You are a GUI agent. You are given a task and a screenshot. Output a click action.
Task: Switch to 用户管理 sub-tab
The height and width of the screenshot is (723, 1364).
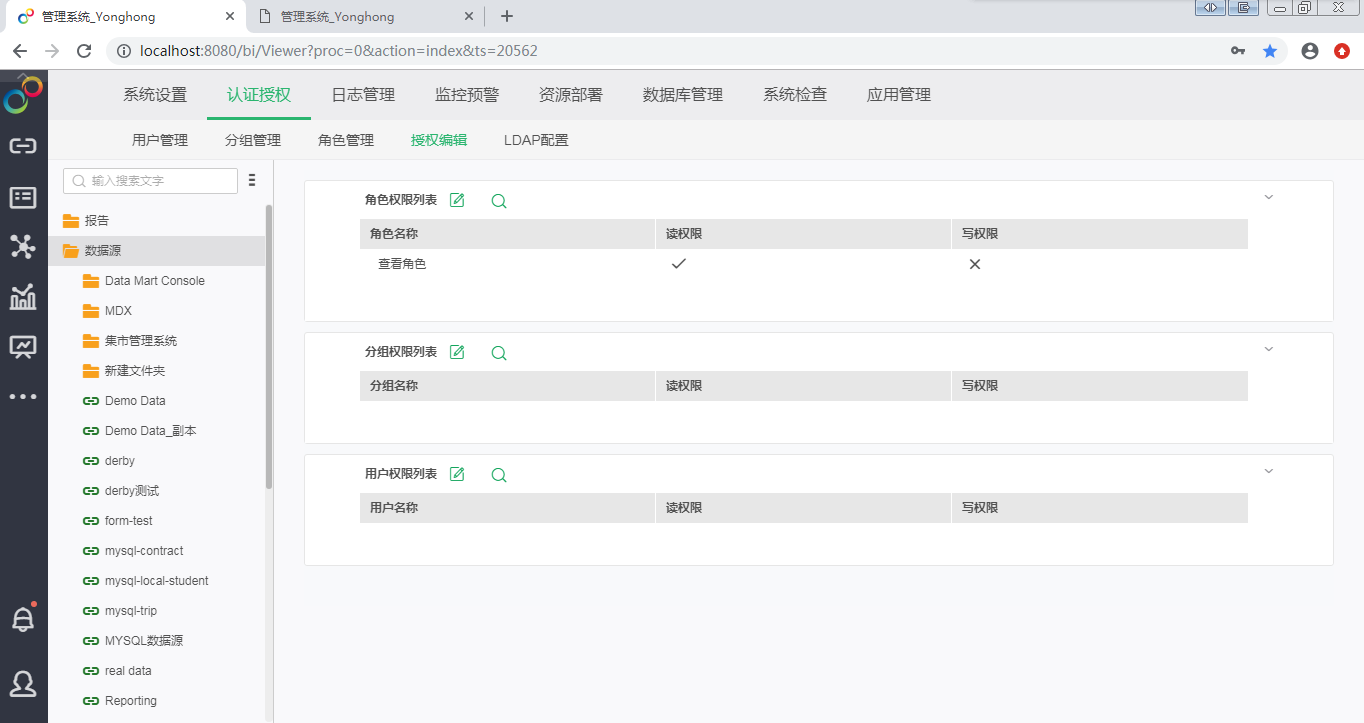160,140
